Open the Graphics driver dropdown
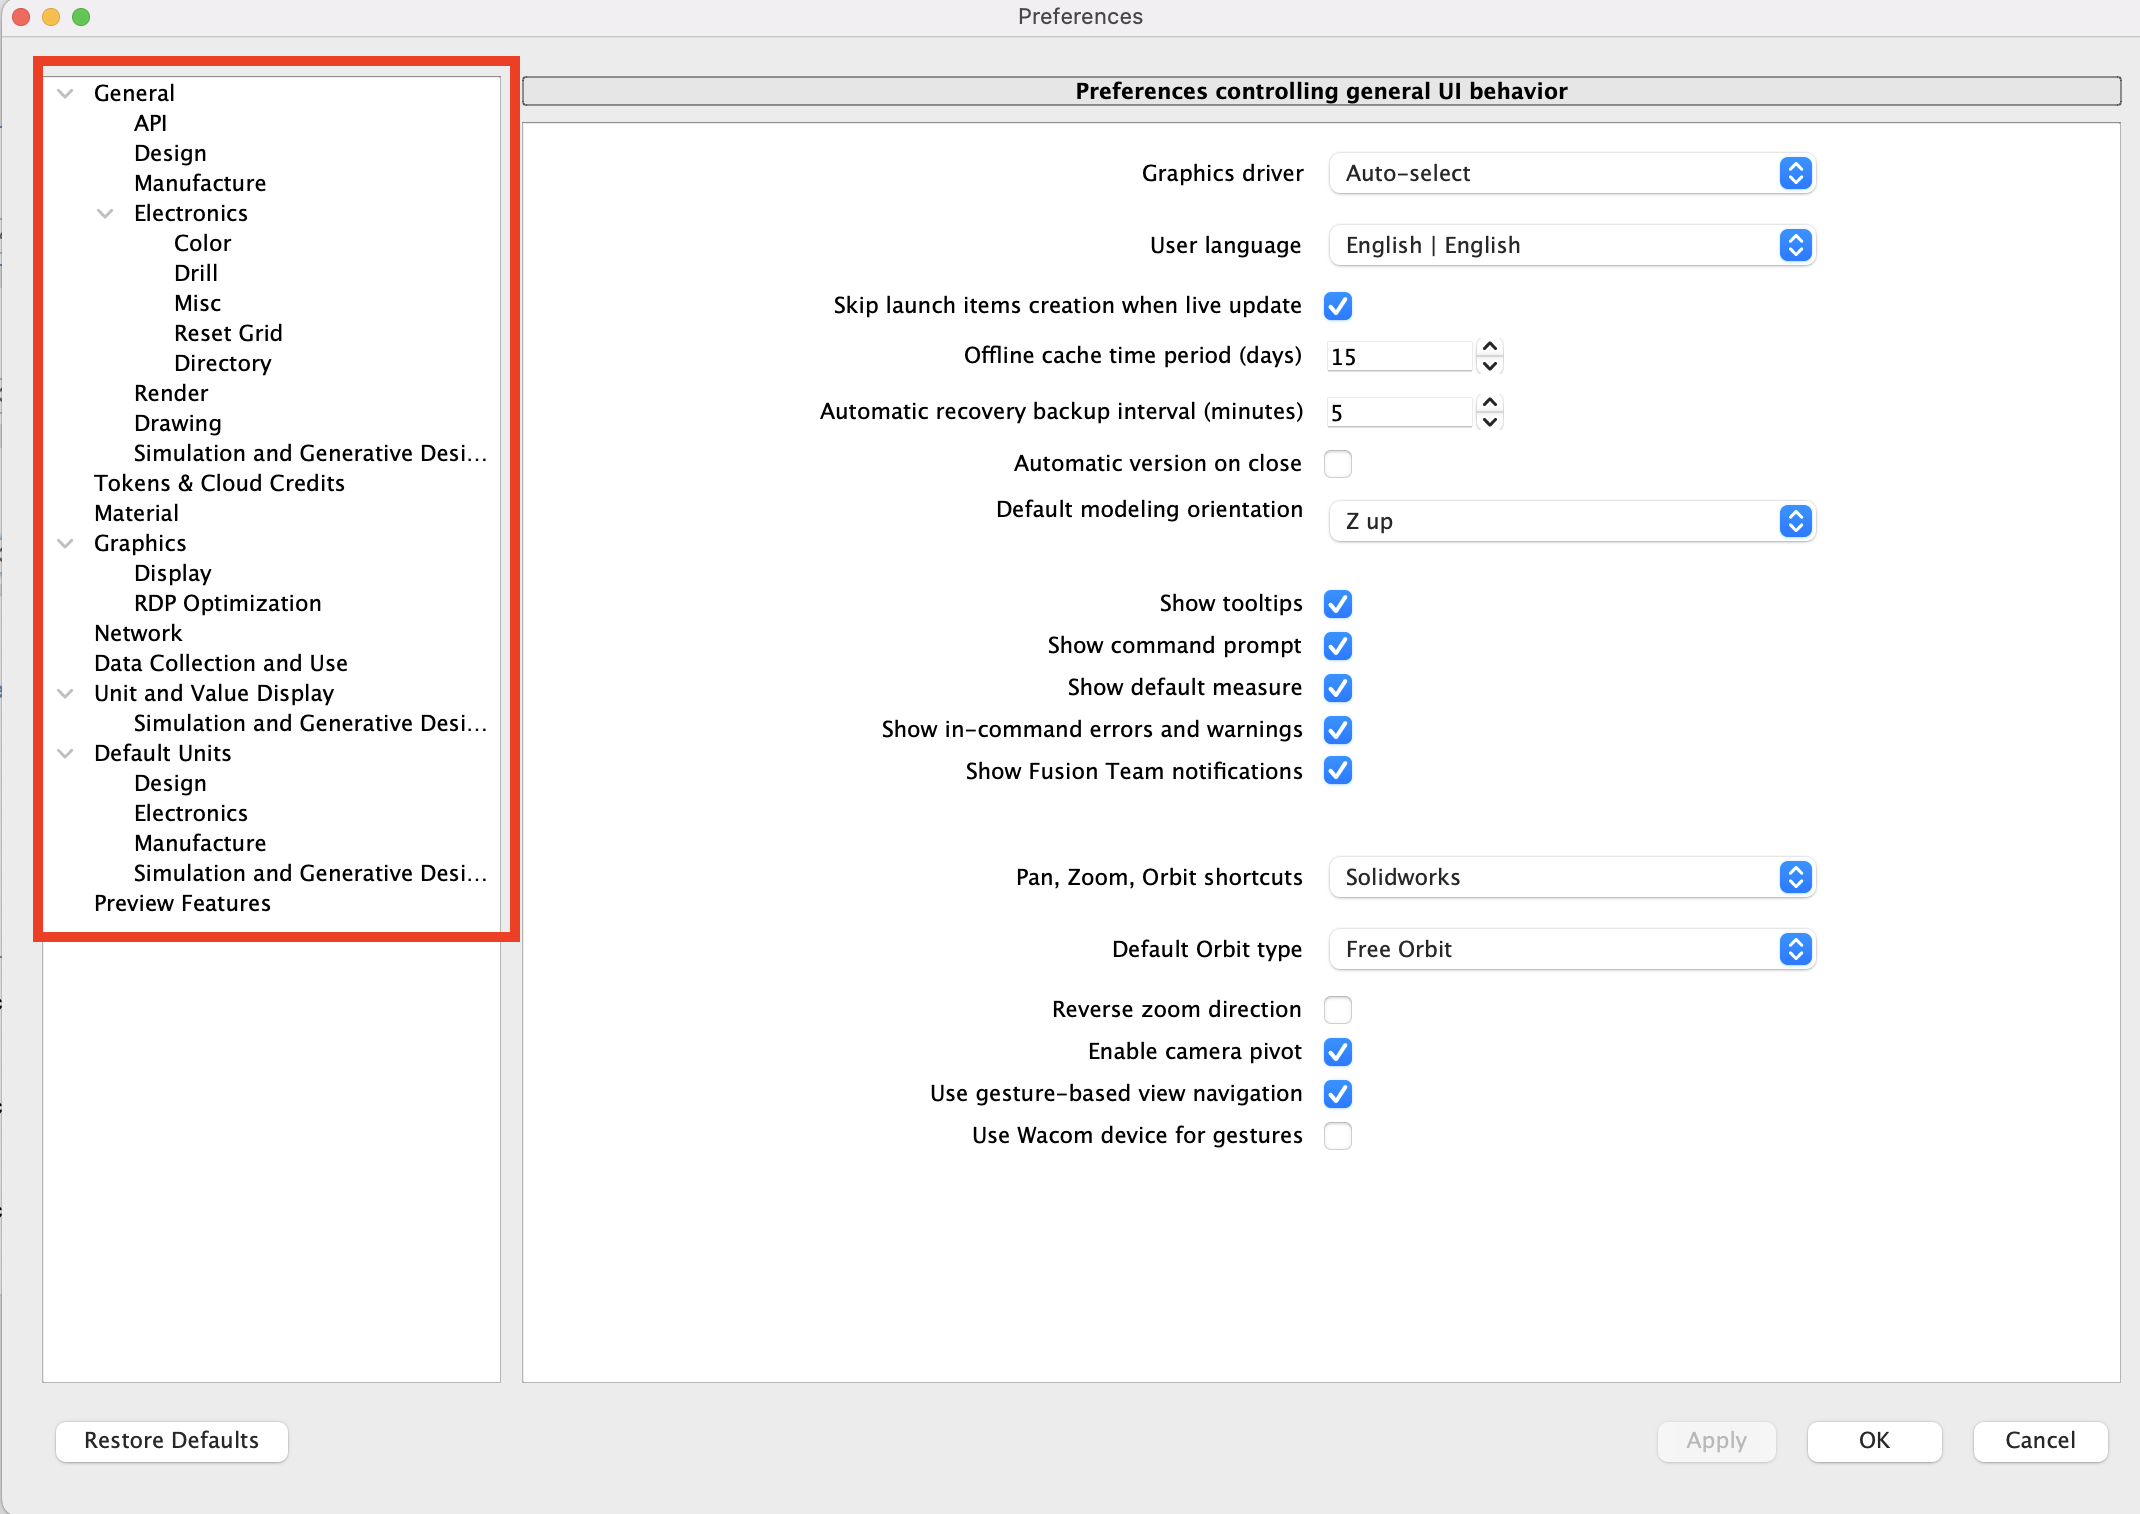This screenshot has height=1514, width=2140. (x=1571, y=173)
